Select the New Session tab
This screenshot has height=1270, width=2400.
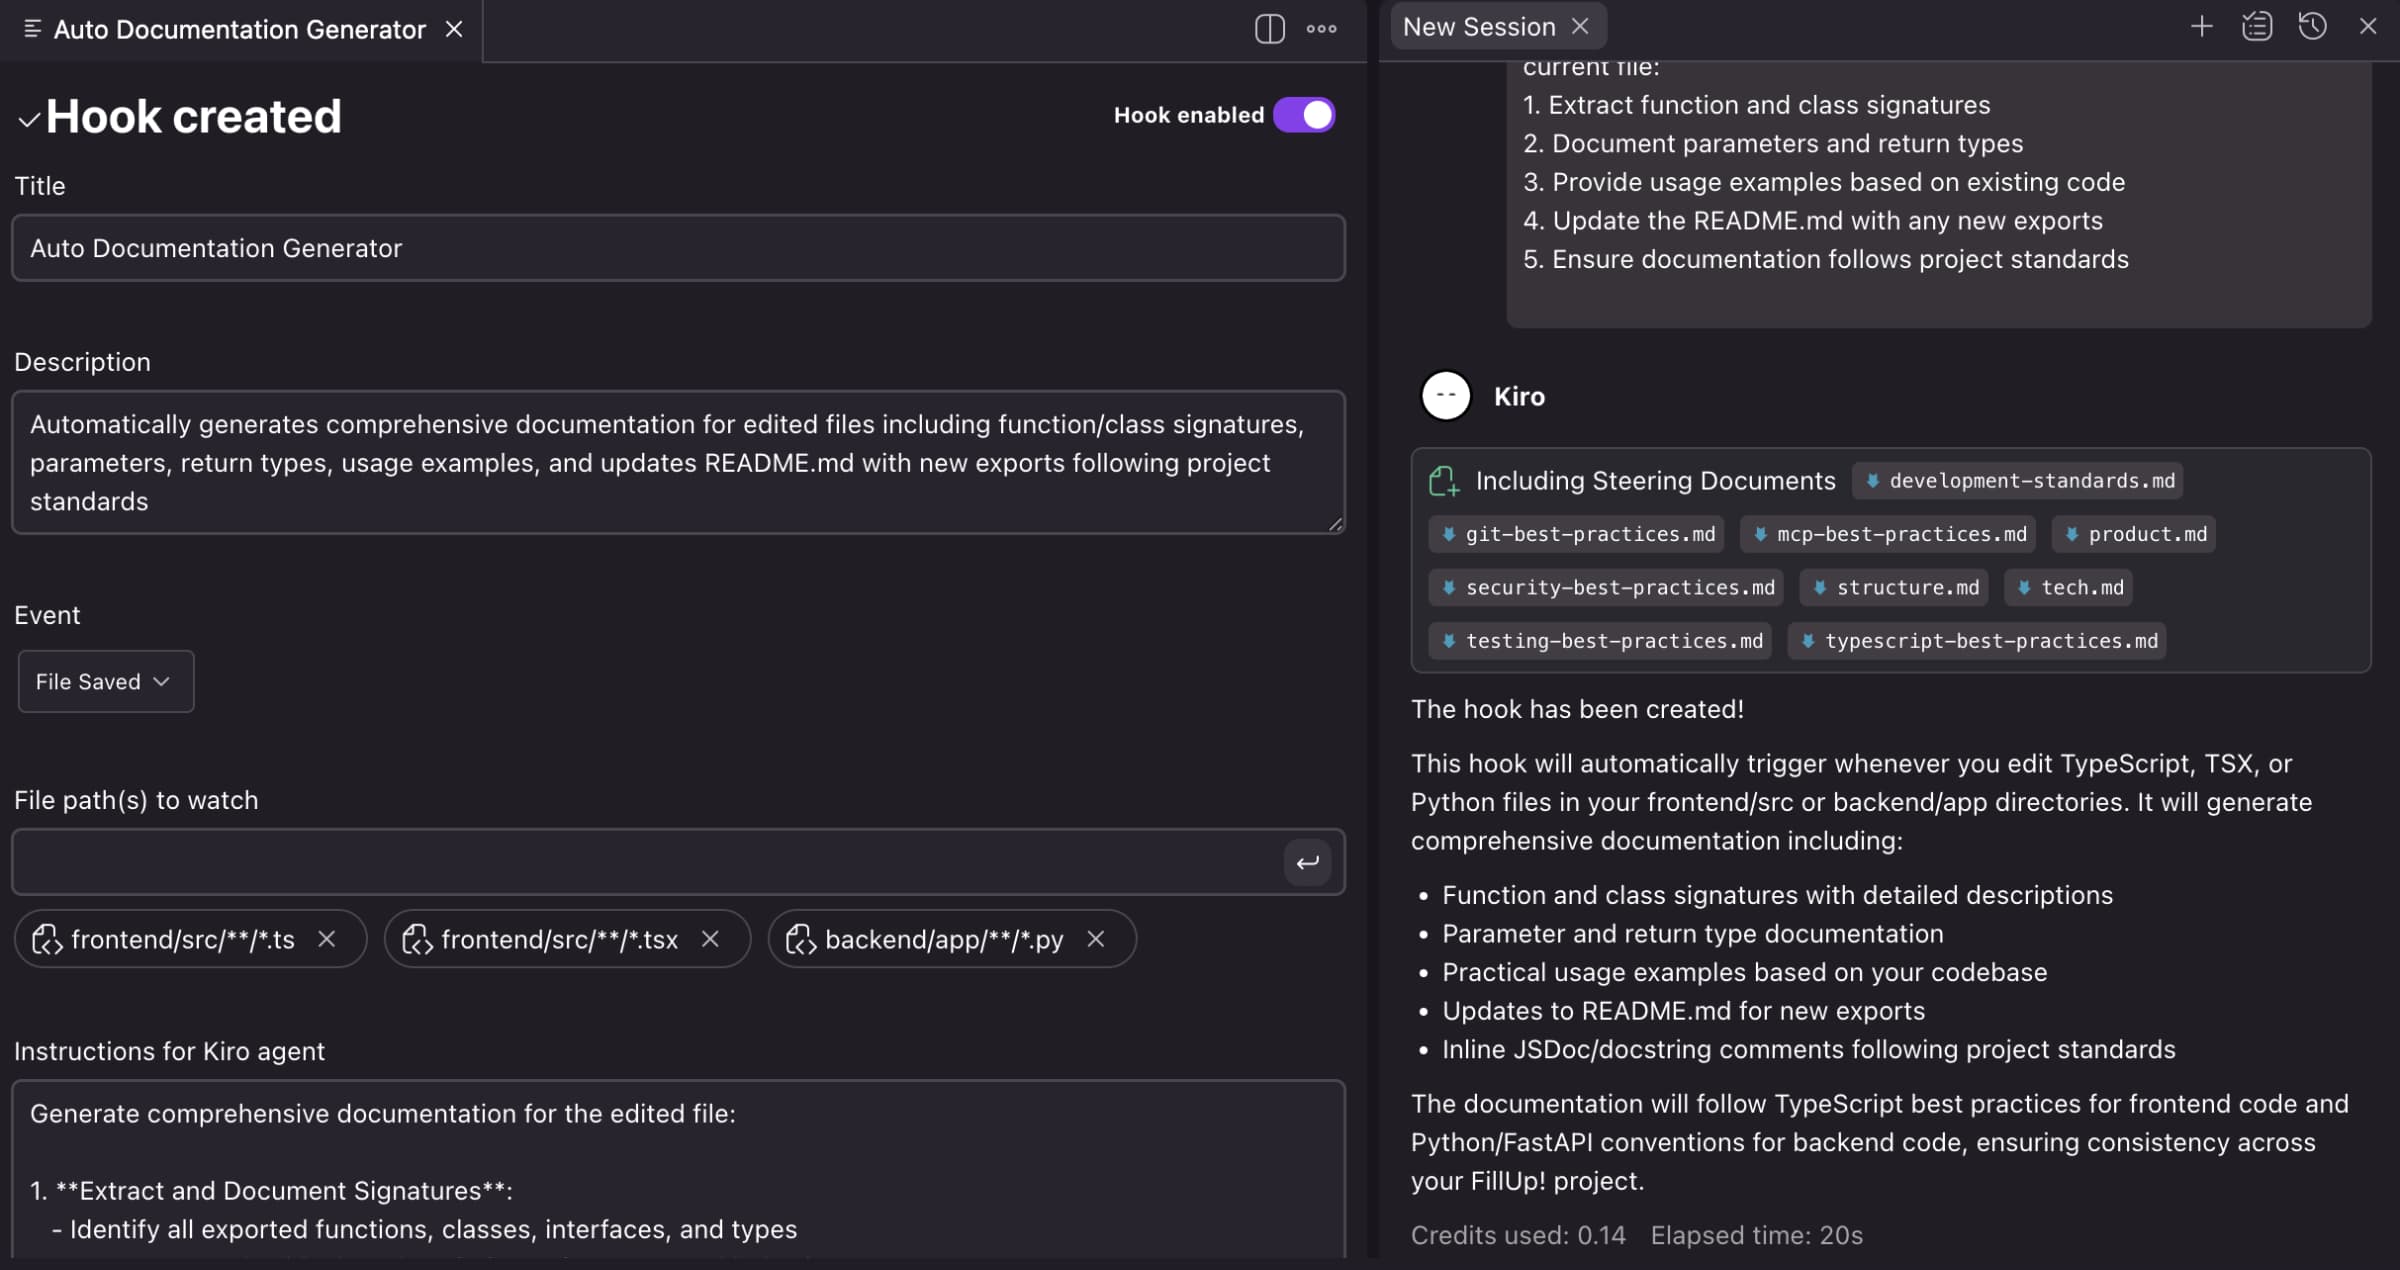[1478, 26]
